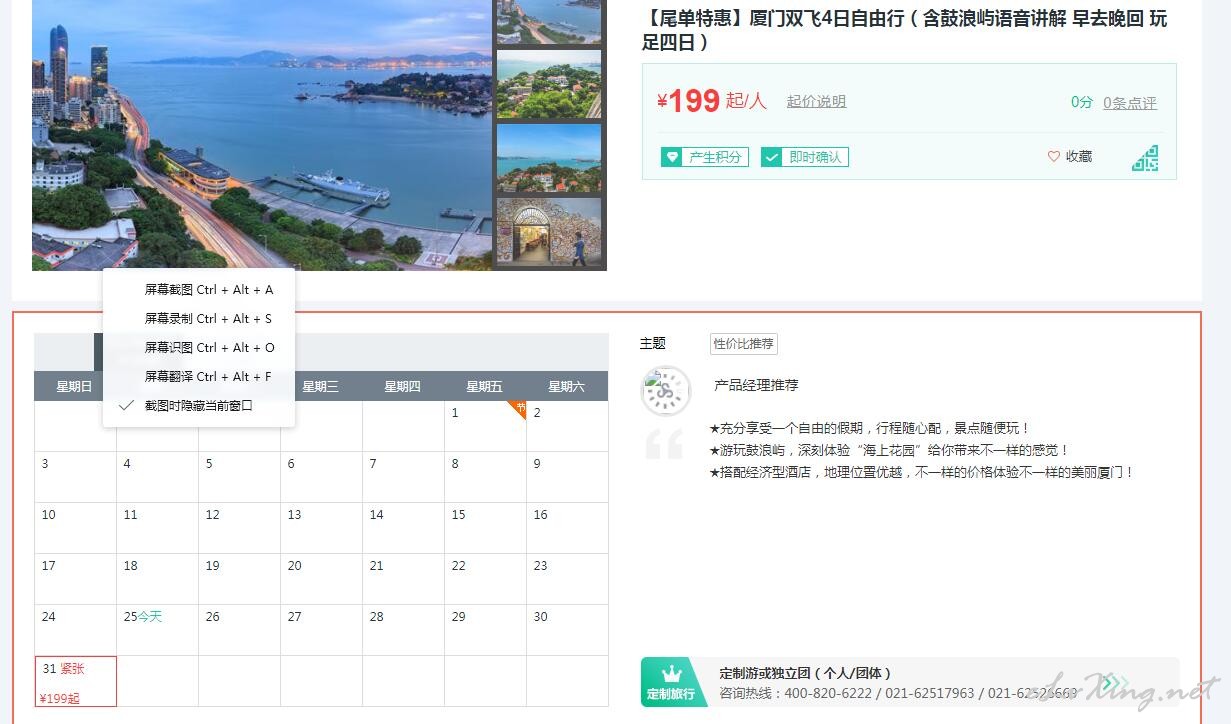
Task: Click 收藏 to save this trip
Action: pos(1079,157)
